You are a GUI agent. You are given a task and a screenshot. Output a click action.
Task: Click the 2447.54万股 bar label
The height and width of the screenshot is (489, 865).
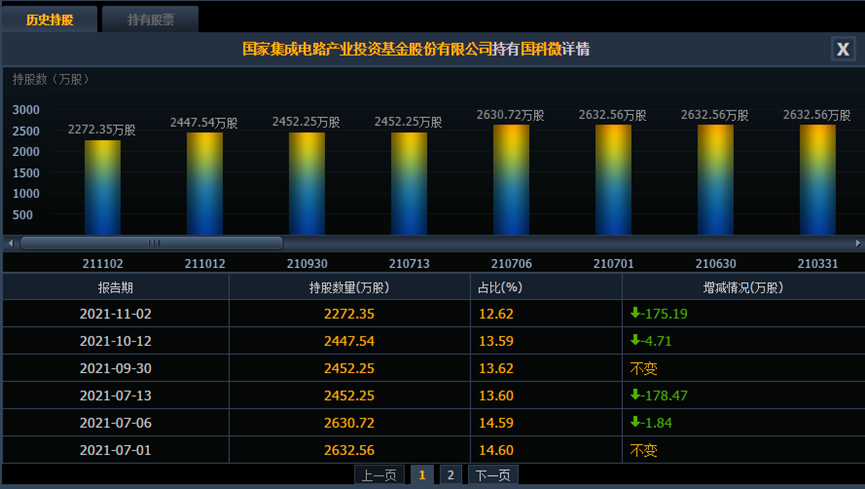coord(204,123)
